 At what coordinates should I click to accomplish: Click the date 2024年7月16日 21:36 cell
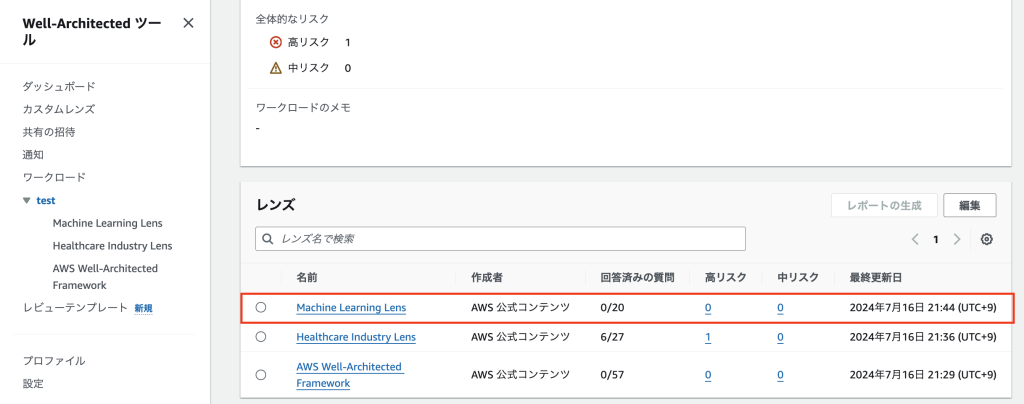(923, 337)
